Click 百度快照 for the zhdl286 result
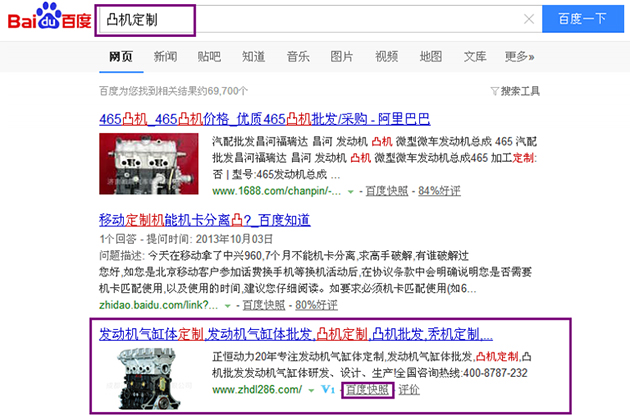 click(x=366, y=389)
